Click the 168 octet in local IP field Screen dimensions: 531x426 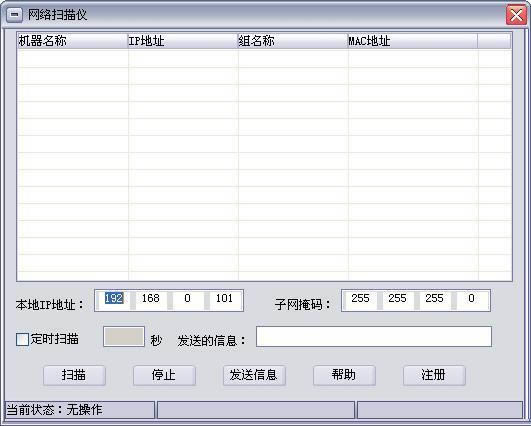coord(151,298)
